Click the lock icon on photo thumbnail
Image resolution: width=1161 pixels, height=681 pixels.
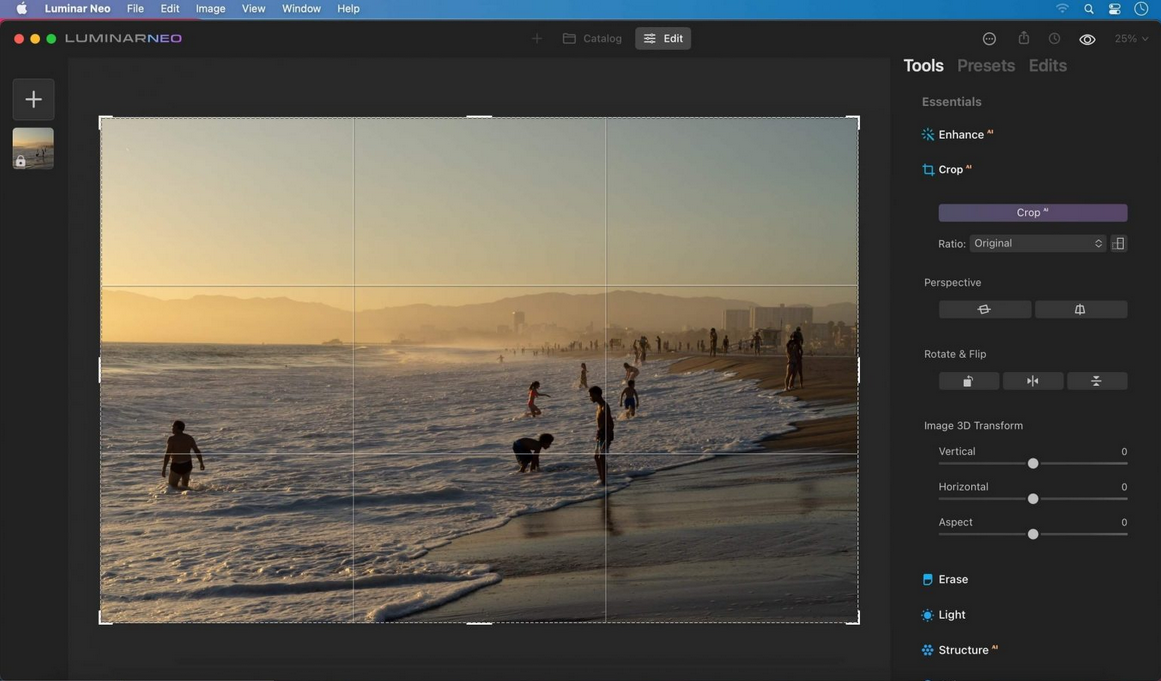(x=20, y=161)
